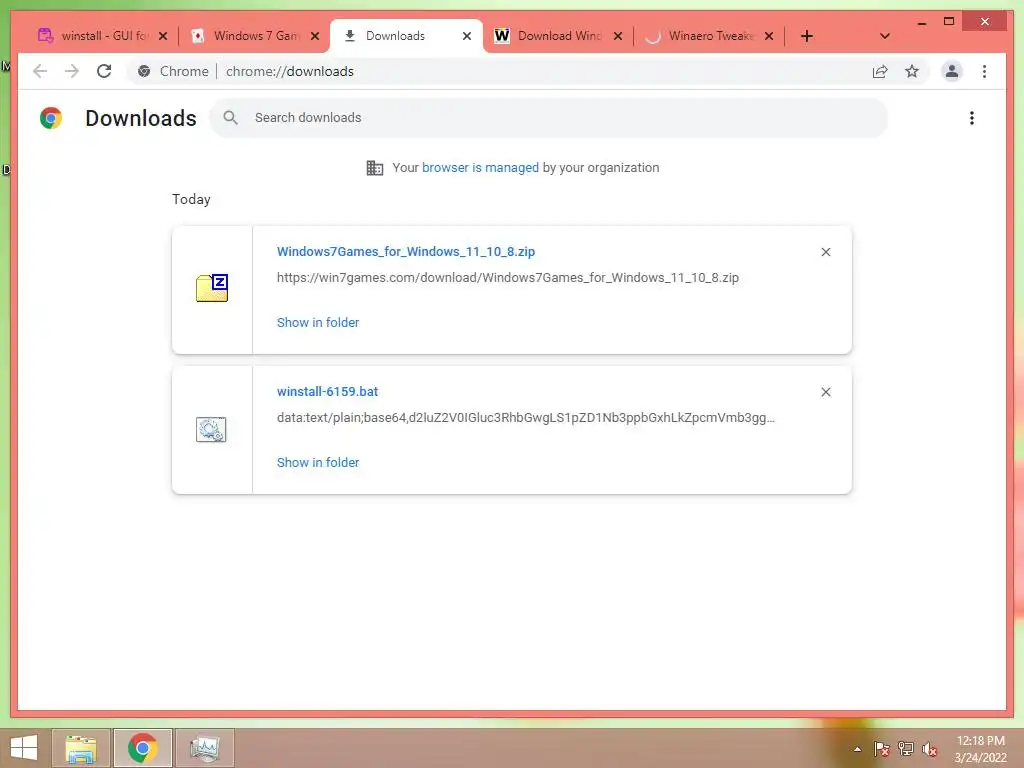
Task: Click the browser forward arrow
Action: (x=72, y=71)
